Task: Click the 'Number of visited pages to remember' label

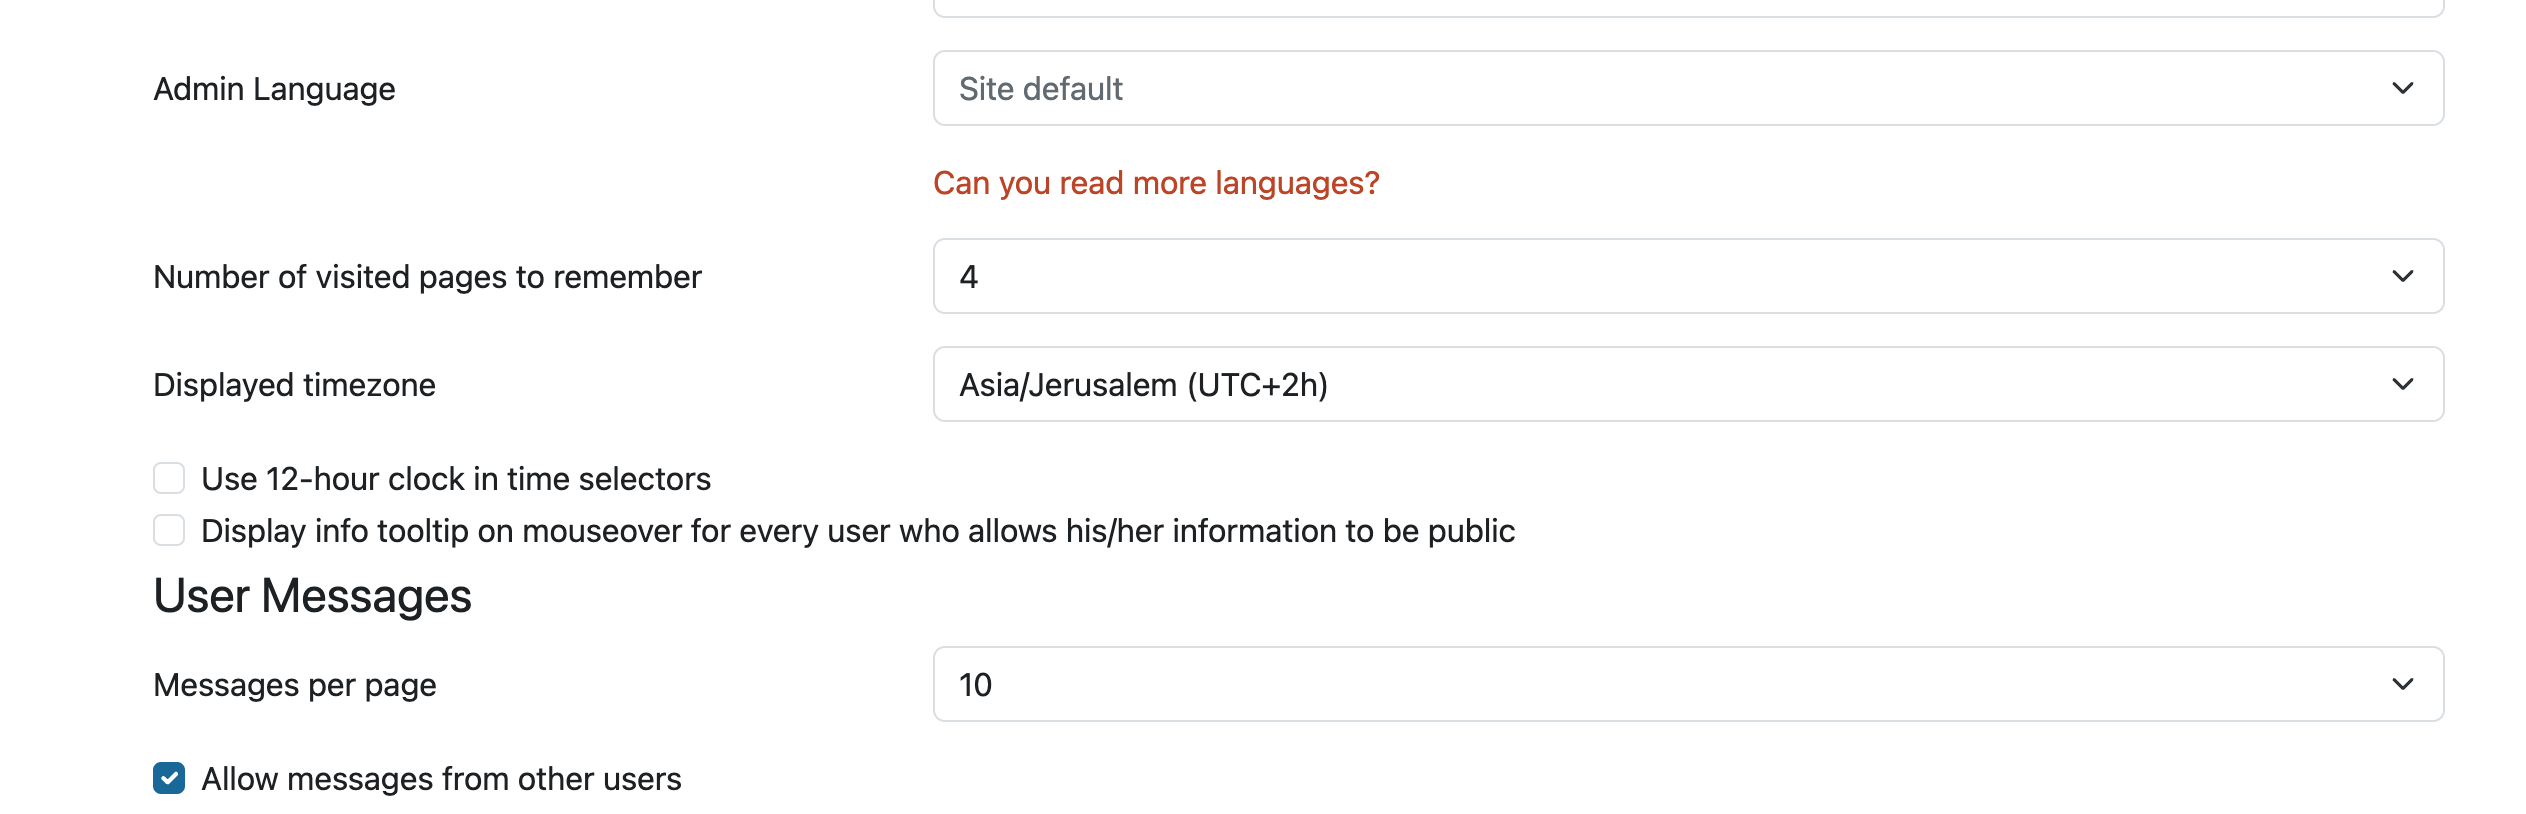Action: click(428, 277)
